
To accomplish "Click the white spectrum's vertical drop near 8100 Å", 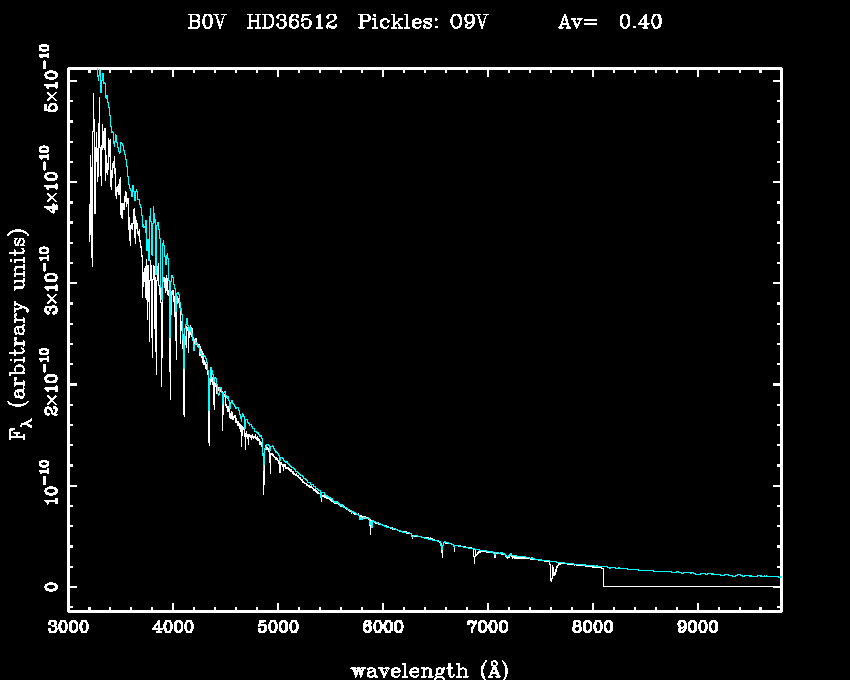I will [x=603, y=578].
